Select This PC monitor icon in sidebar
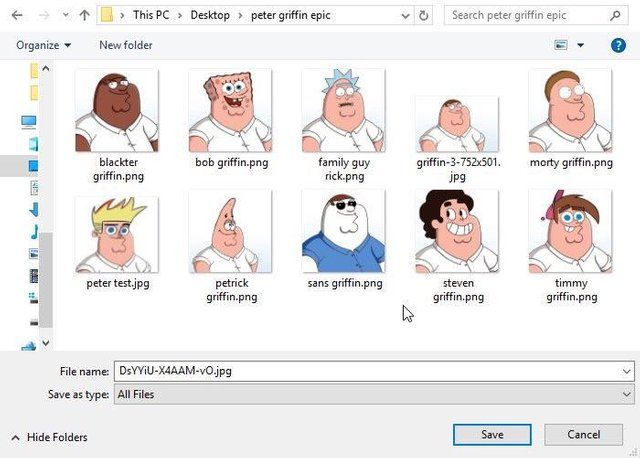640x458 pixels. click(29, 122)
